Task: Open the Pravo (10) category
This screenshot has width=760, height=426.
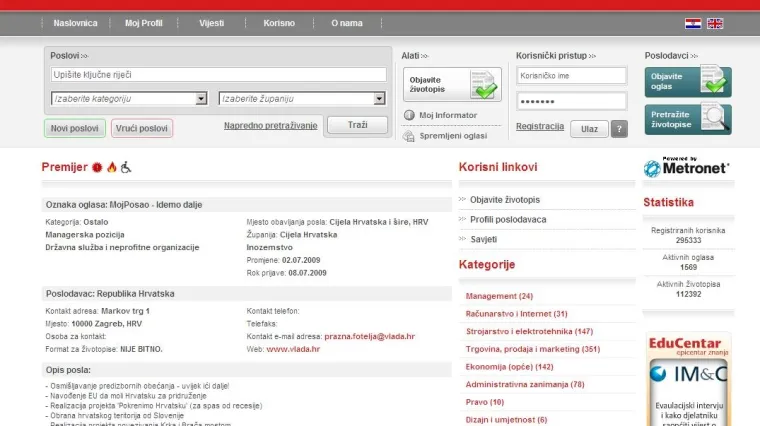Action: (485, 402)
